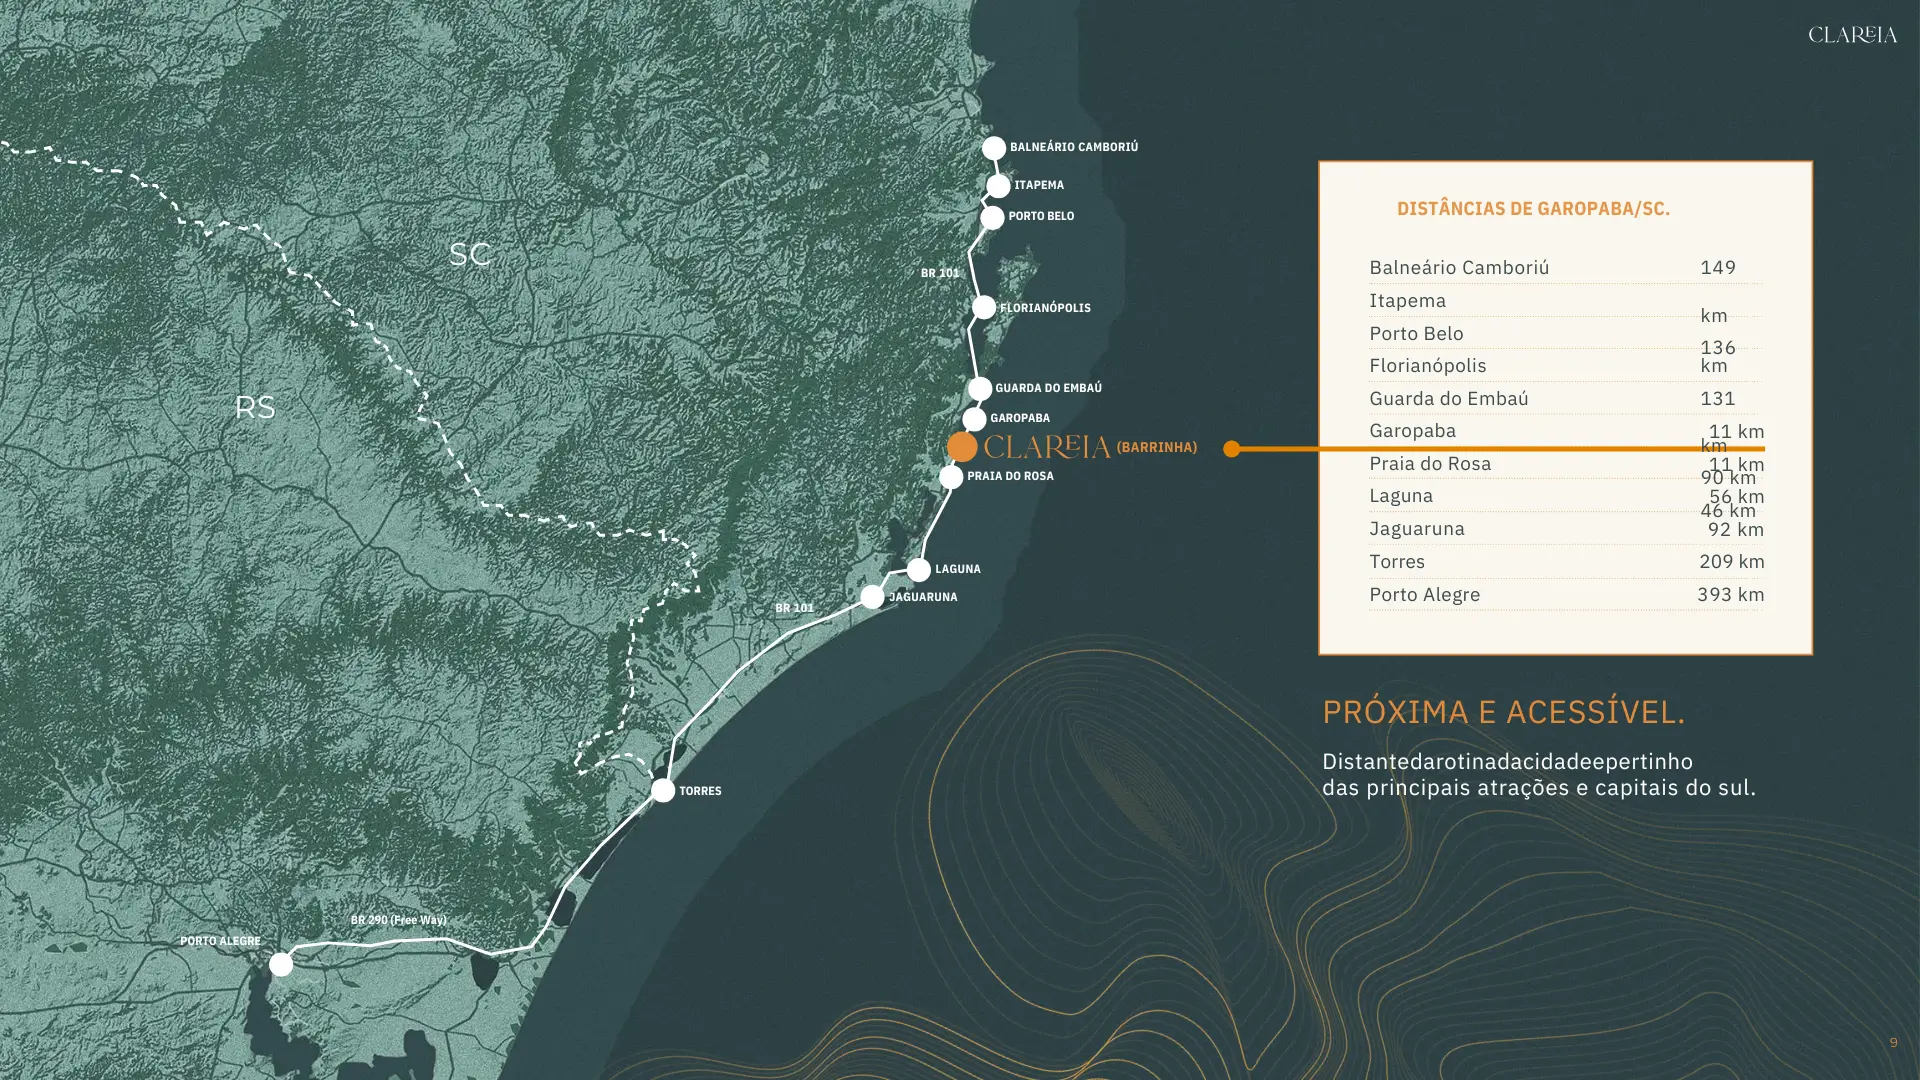The width and height of the screenshot is (1920, 1080).
Task: Click the Balneário Camboriú map marker
Action: click(x=993, y=148)
